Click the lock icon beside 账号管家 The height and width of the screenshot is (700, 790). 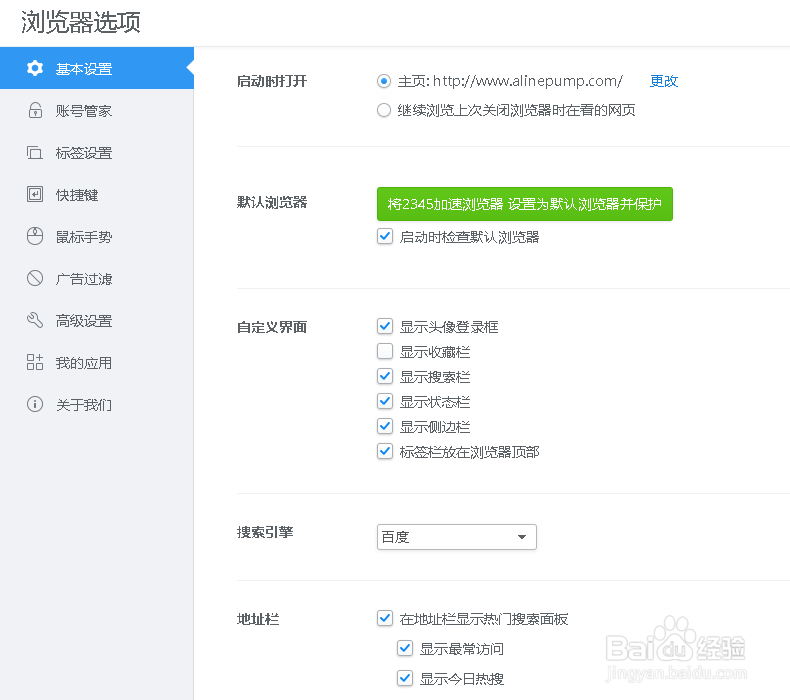[x=35, y=110]
